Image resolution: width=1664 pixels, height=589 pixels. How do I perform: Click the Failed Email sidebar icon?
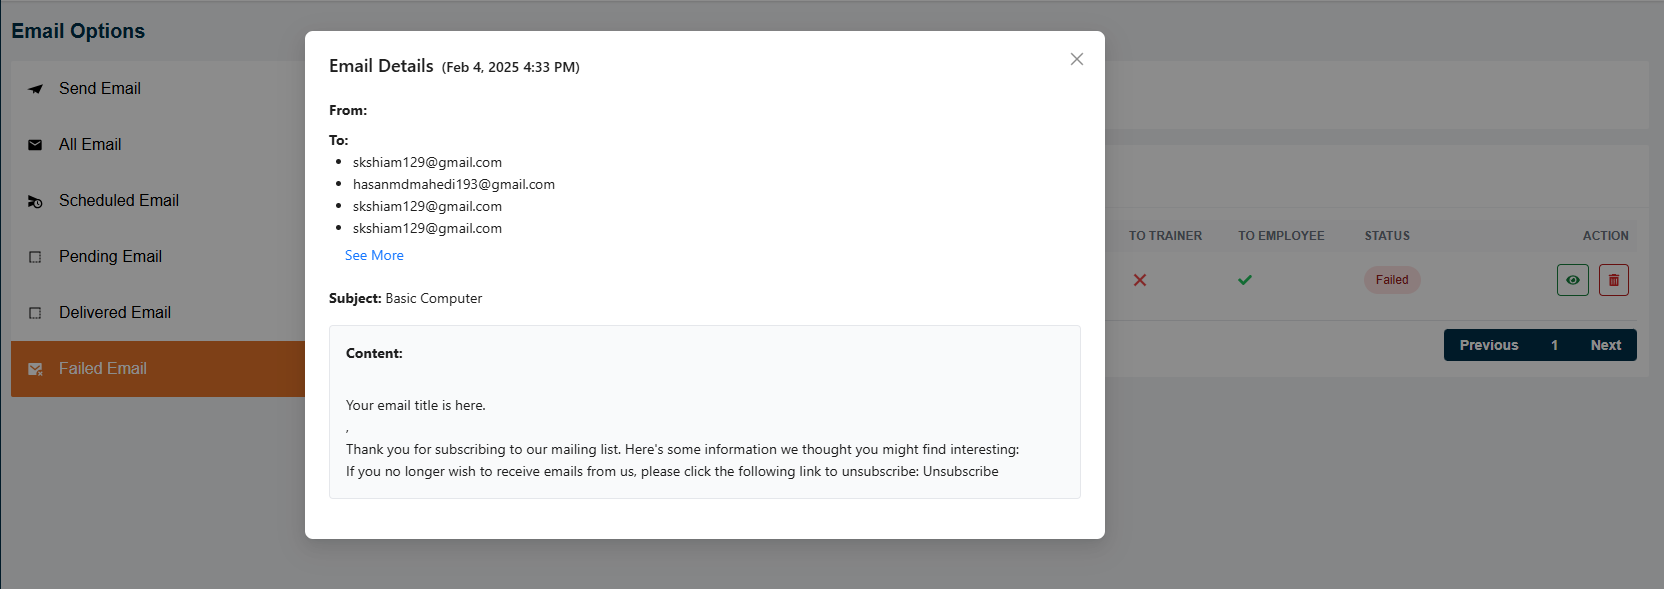[x=35, y=369]
